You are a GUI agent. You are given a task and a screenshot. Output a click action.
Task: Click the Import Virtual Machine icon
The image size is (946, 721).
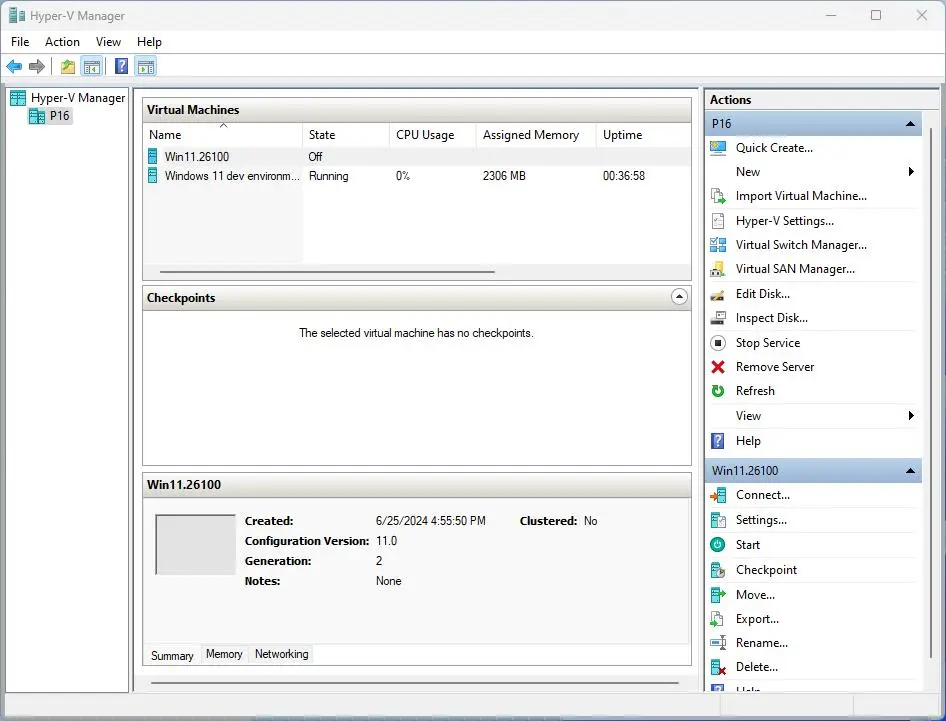tap(718, 196)
